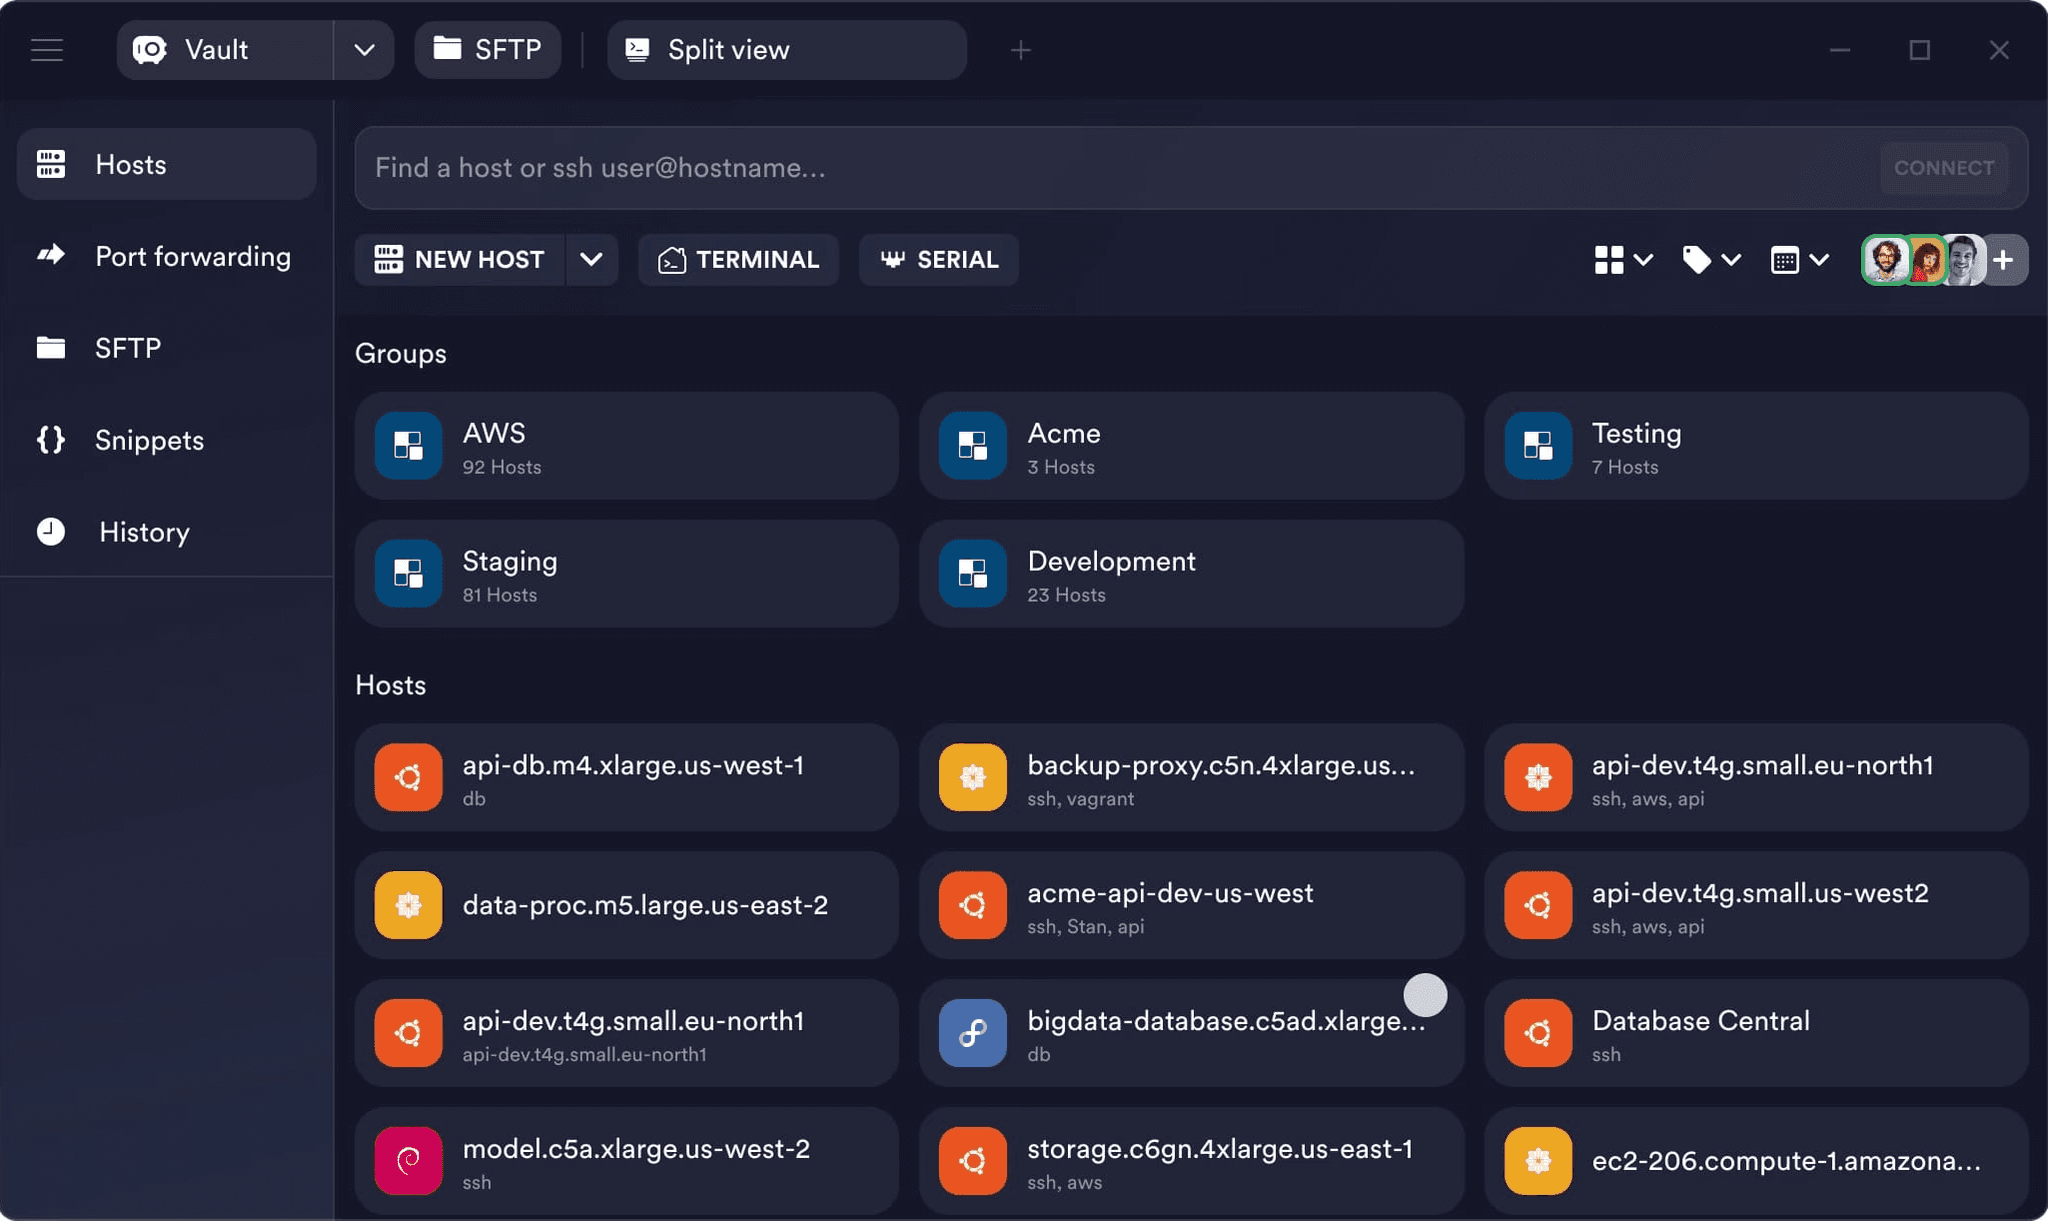Click the hamburger menu icon

click(x=47, y=50)
